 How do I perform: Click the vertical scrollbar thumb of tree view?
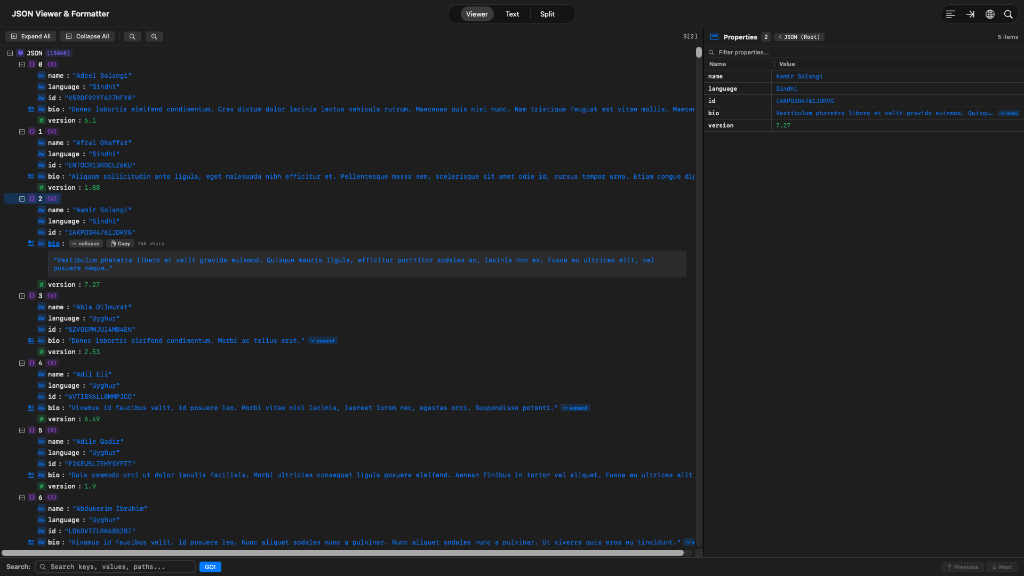[699, 52]
